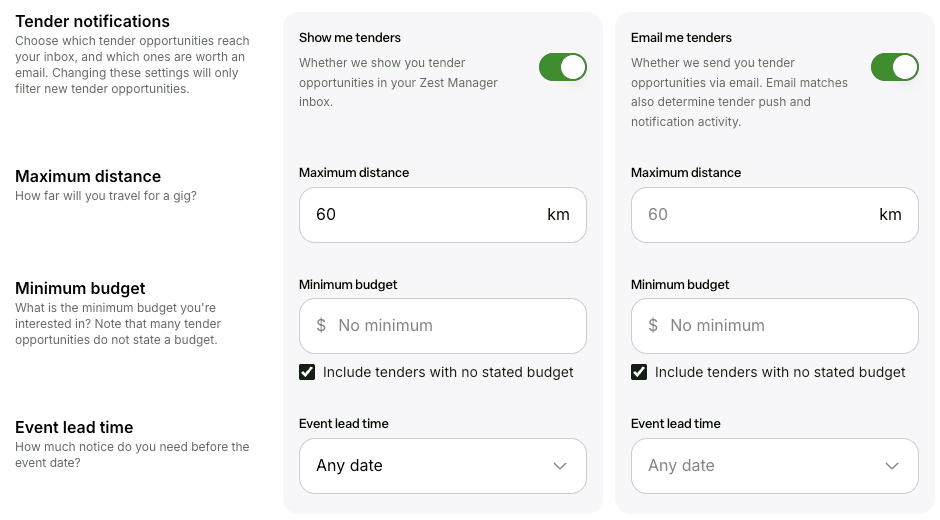
Task: Click the Show me tenders inbox description text
Action: (399, 82)
